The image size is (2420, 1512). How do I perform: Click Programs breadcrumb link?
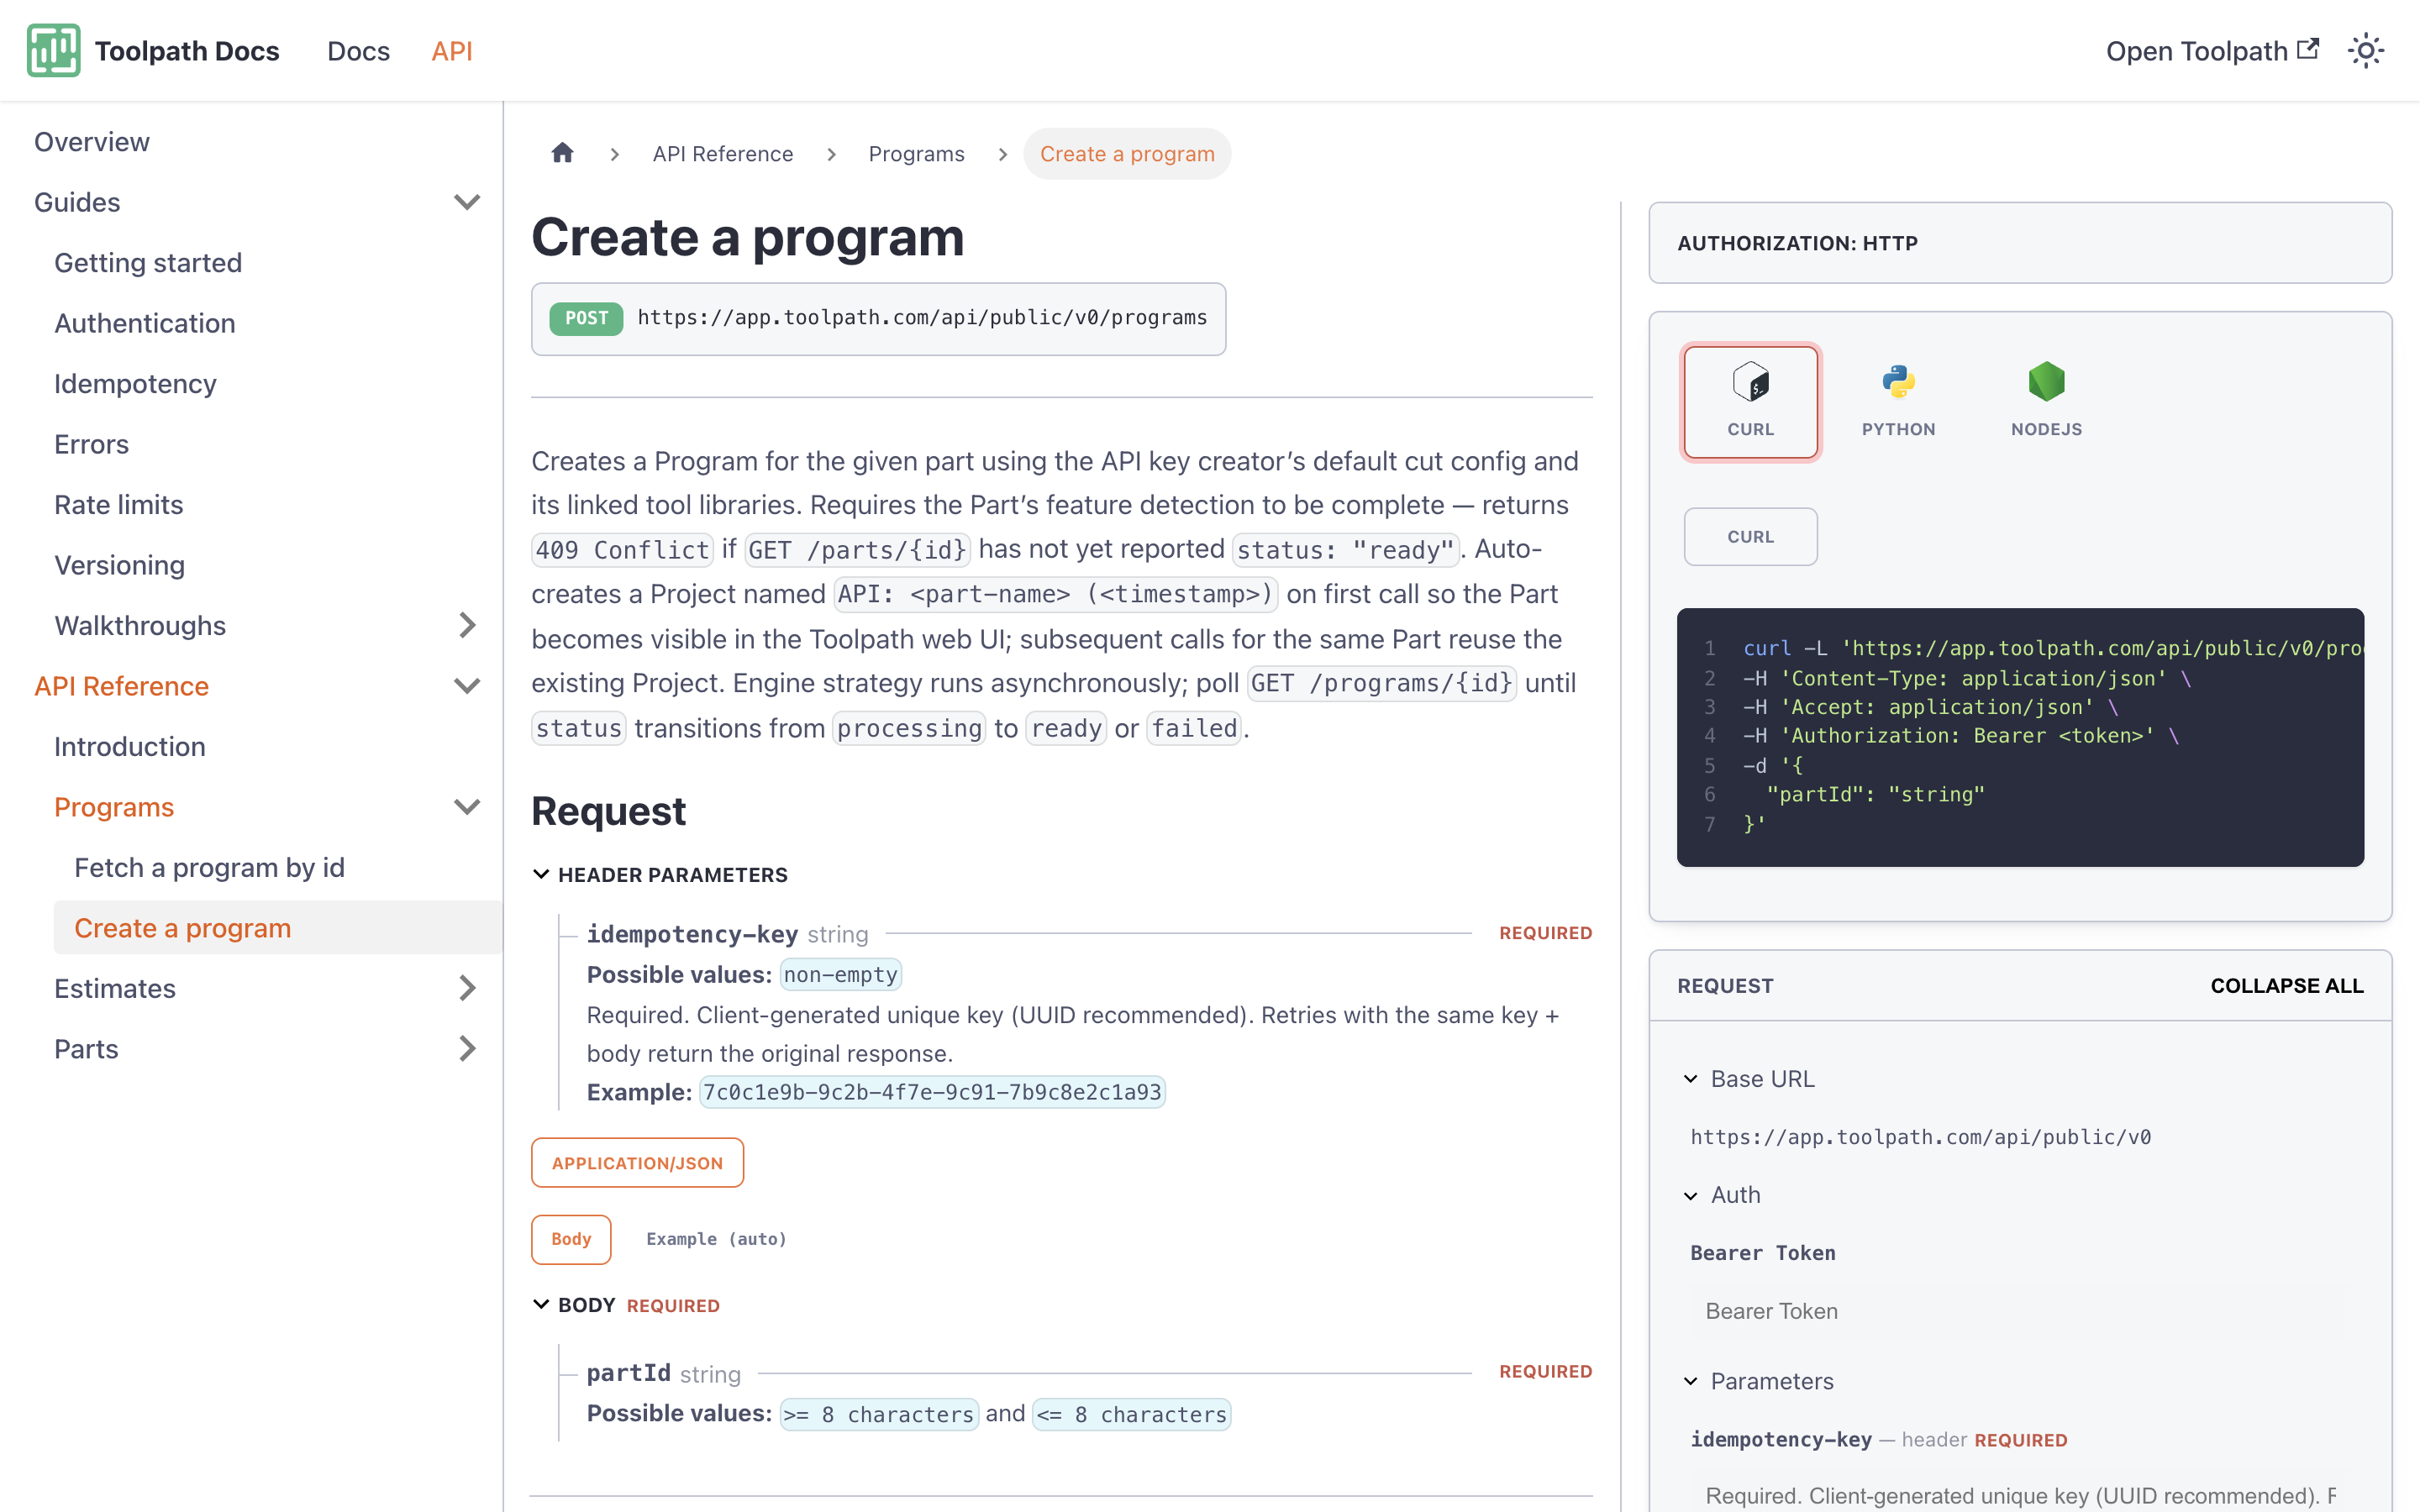click(x=916, y=154)
